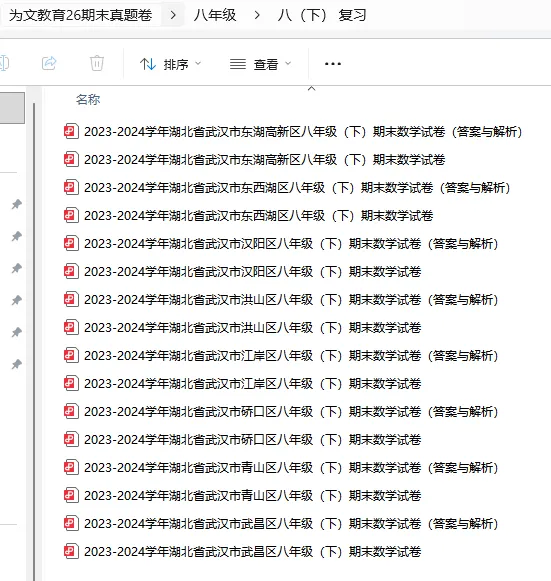The width and height of the screenshot is (551, 581).
Task: Expand the chevron after 为文教育26期末真题卷
Action: point(173,15)
